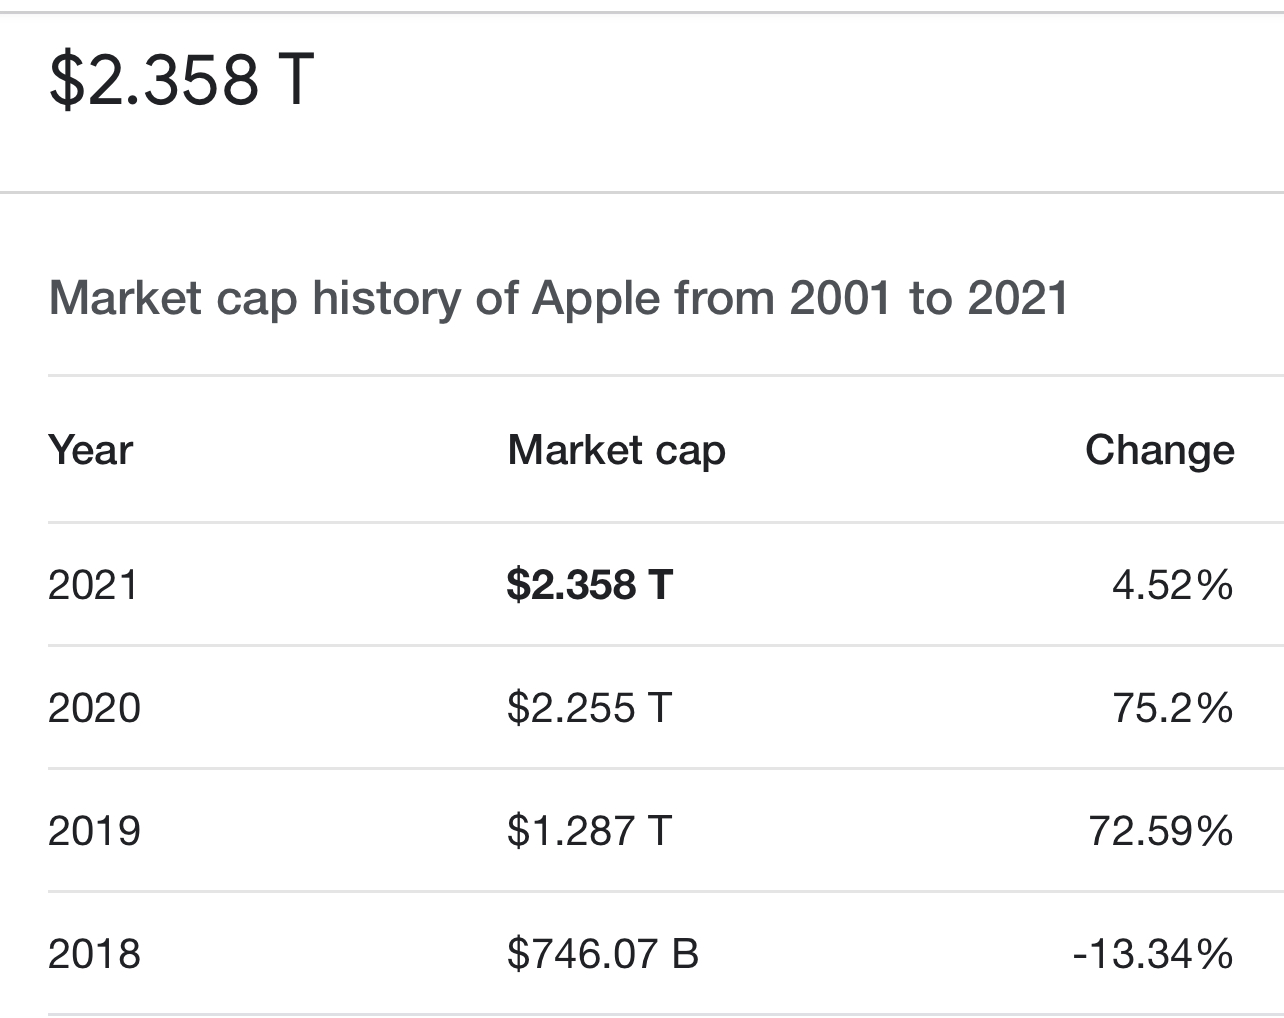Click the large $2.358 T heading at top
Viewport: 1284px width, 1018px height.
(182, 79)
